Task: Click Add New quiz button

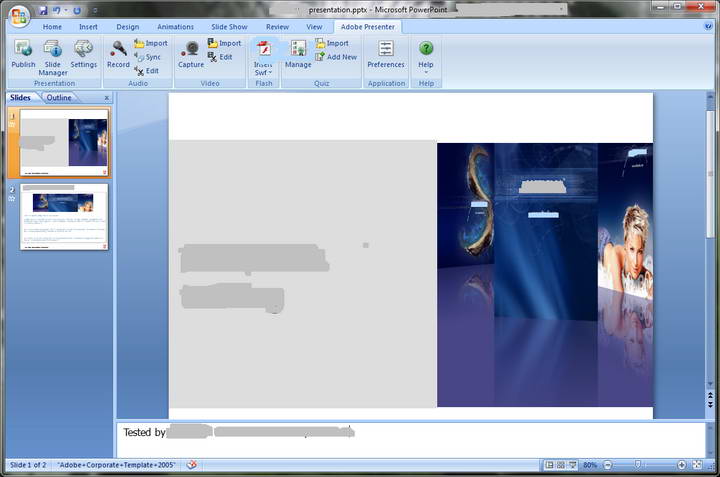Action: [x=335, y=57]
